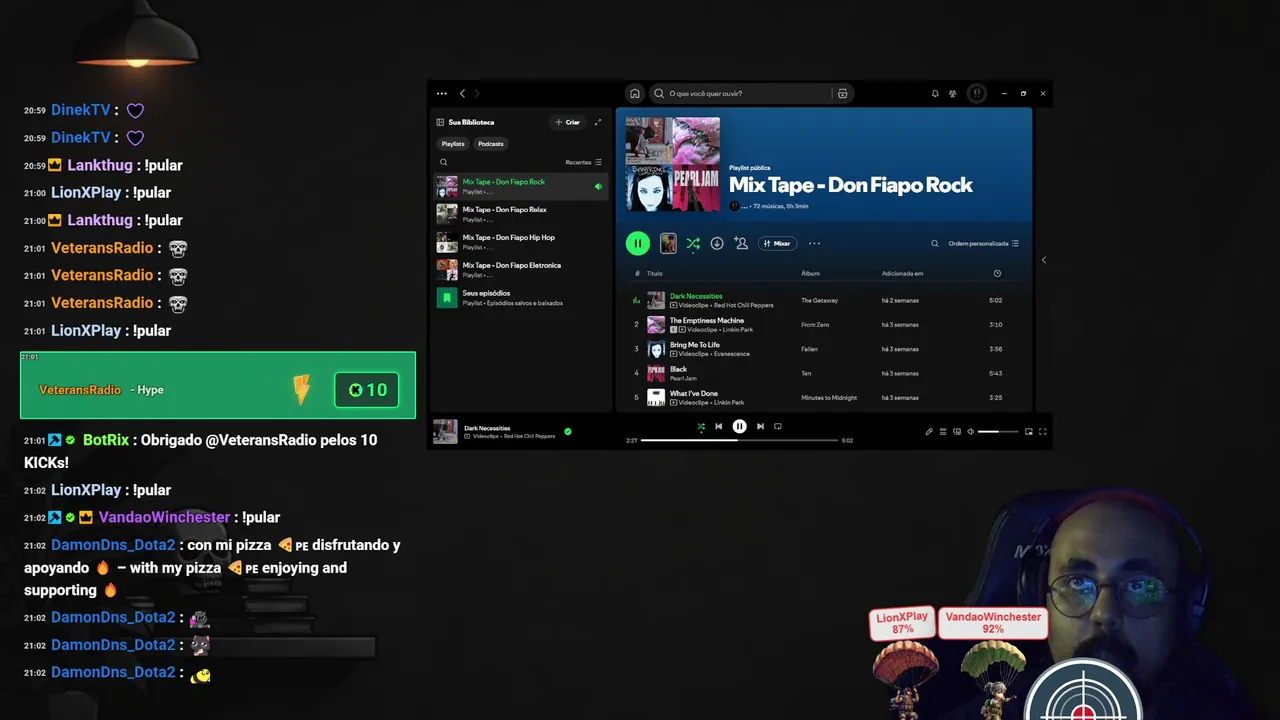
Task: Open the miniplayer icon
Action: [x=1029, y=432]
